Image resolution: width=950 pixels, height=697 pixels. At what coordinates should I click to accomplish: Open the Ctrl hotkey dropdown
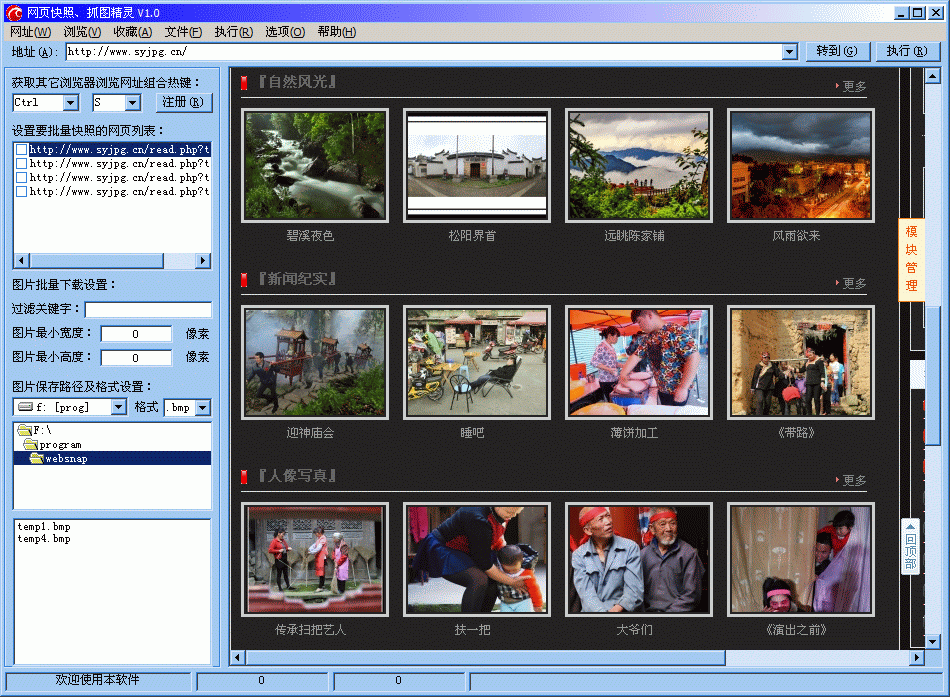68,102
